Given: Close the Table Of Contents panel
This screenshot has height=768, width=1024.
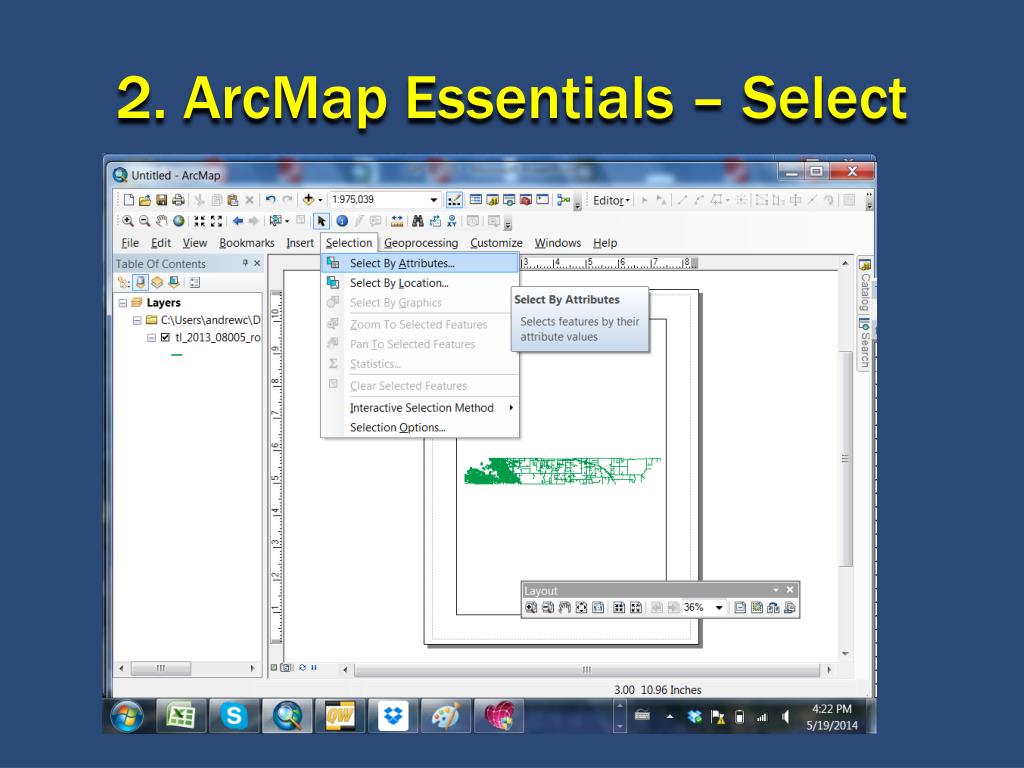Looking at the screenshot, I should 257,263.
